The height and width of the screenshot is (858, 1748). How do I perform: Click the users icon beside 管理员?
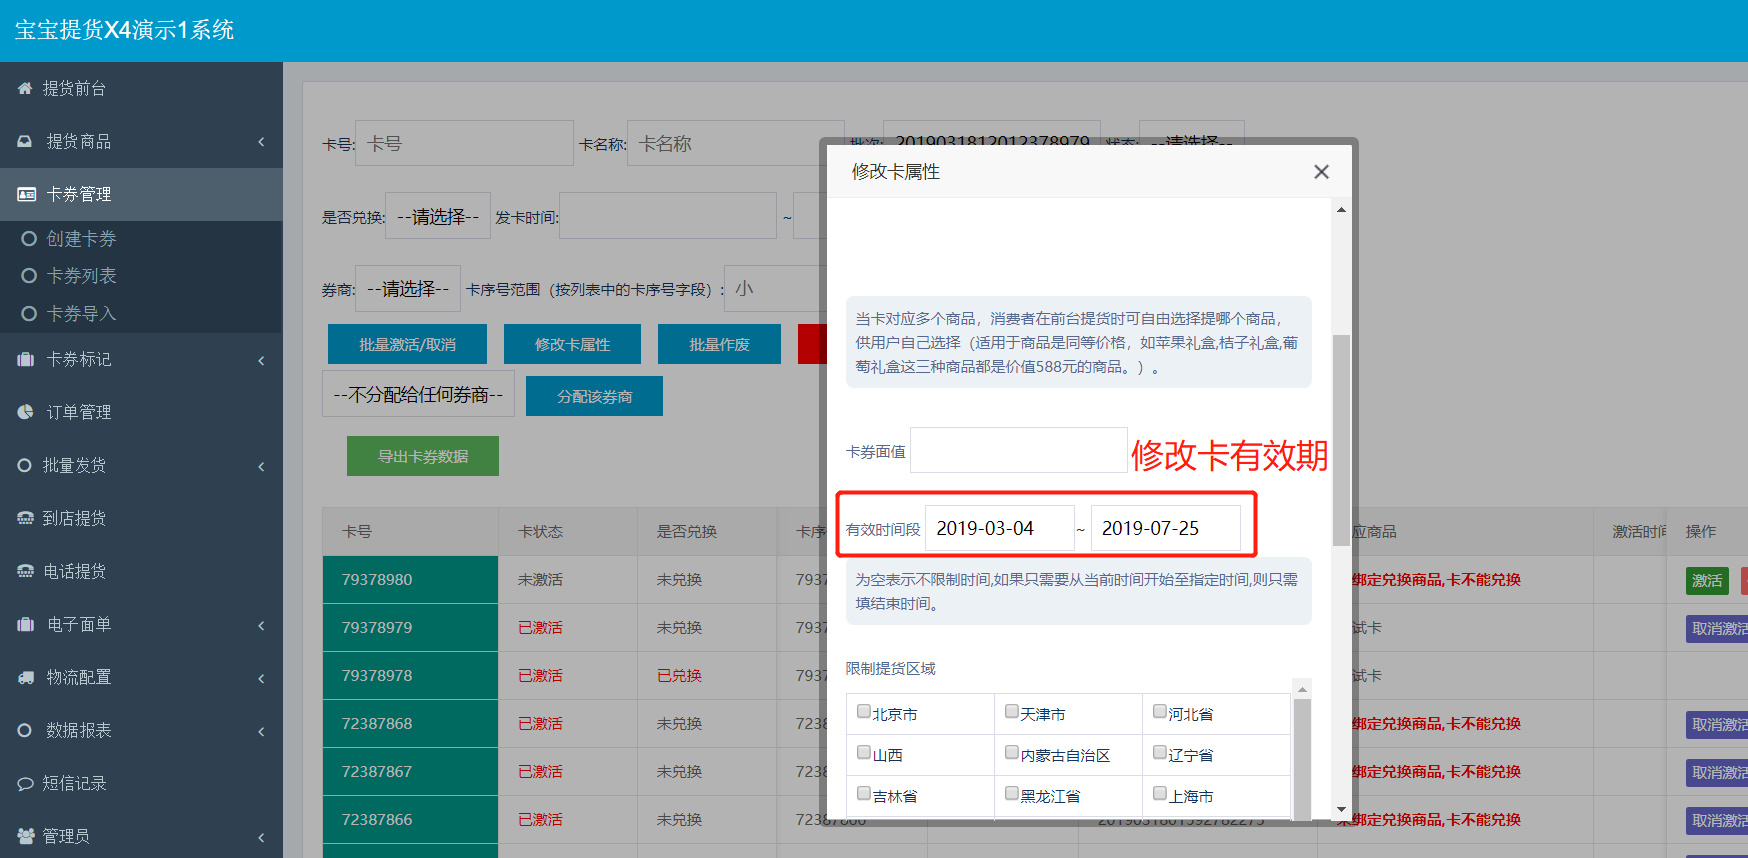pos(26,836)
